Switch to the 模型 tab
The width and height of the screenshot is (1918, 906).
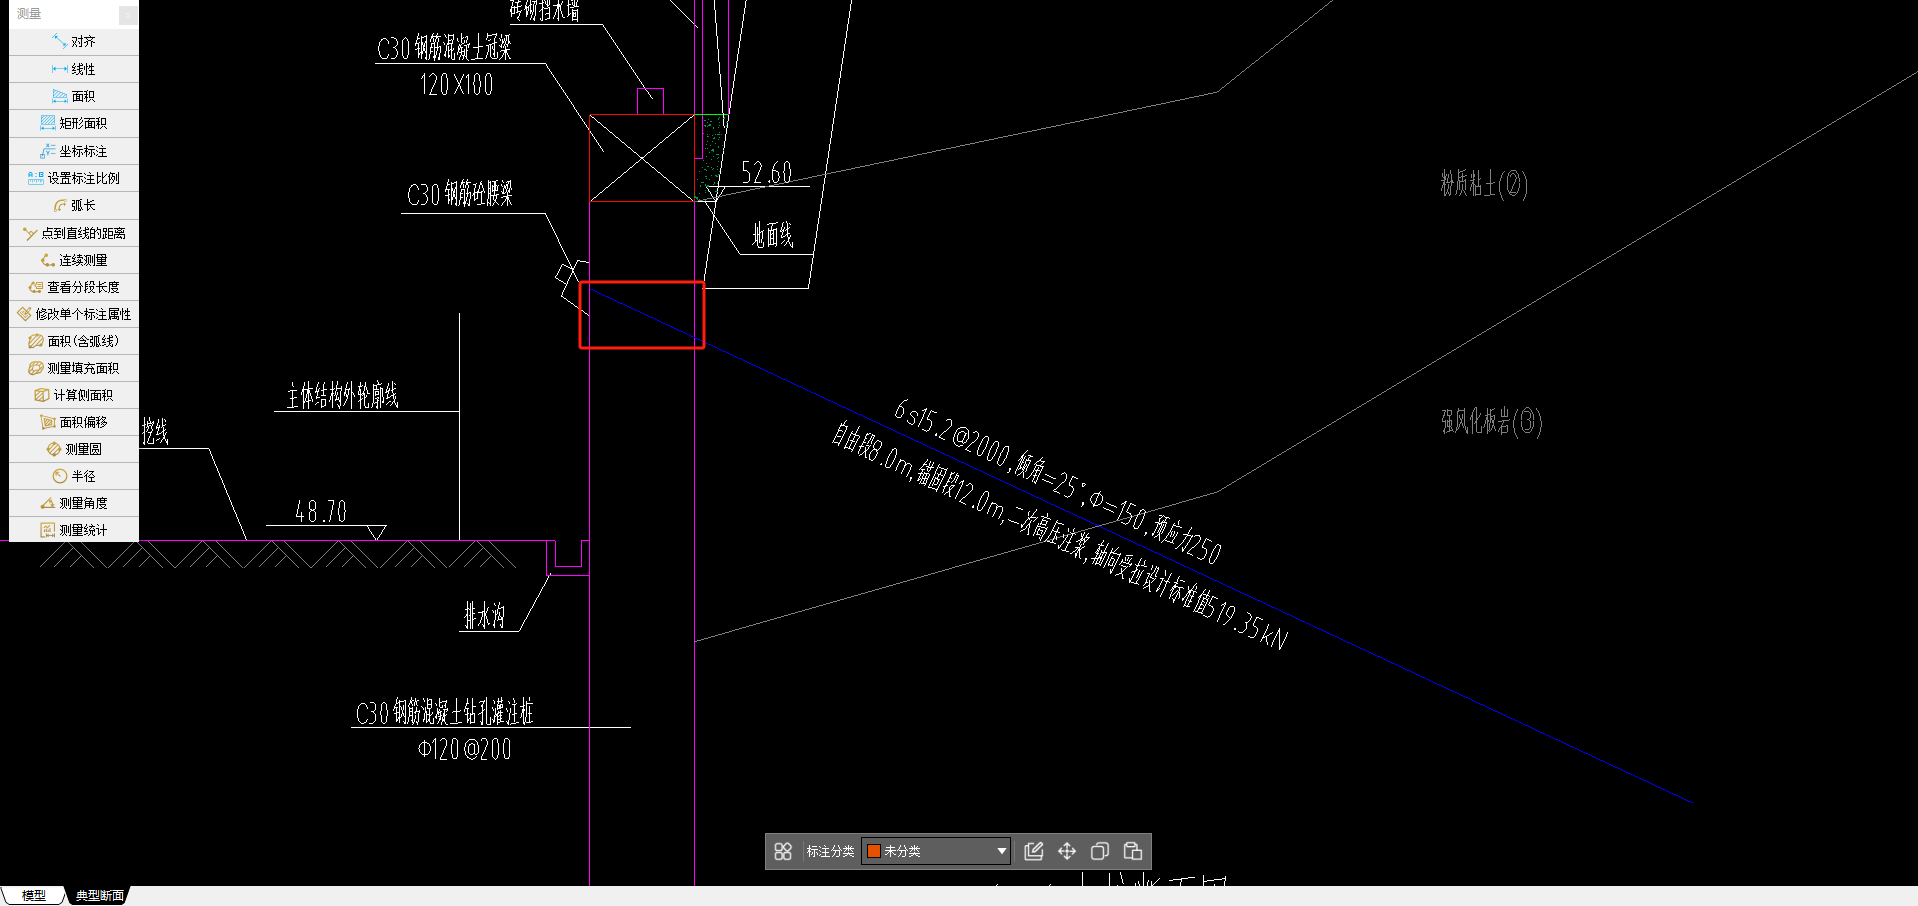tap(33, 895)
